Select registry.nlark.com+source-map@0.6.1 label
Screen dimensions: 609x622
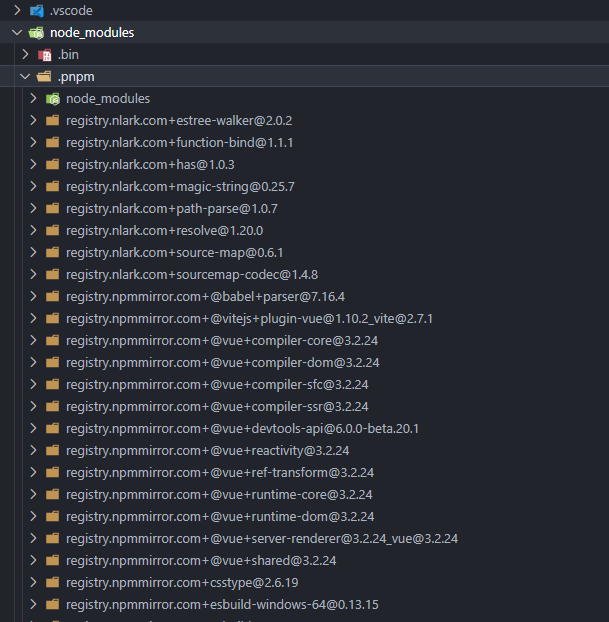pyautogui.click(x=175, y=253)
